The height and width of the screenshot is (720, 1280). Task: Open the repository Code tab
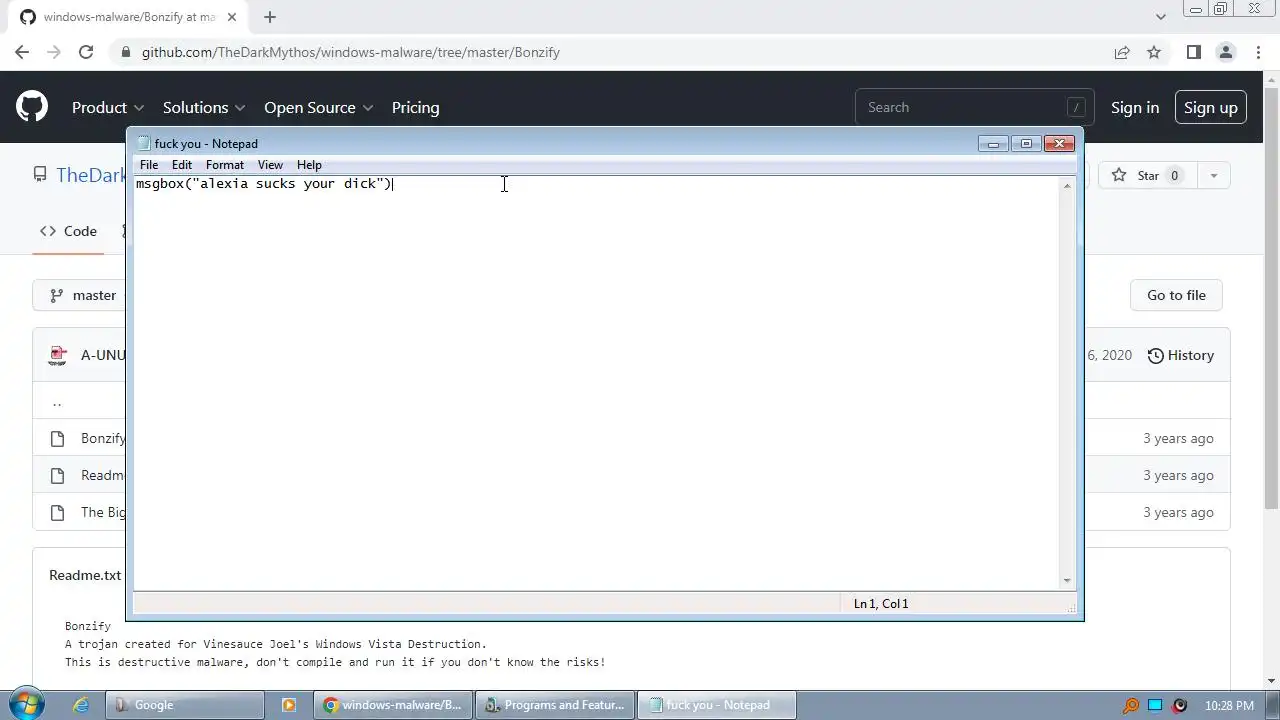click(68, 231)
